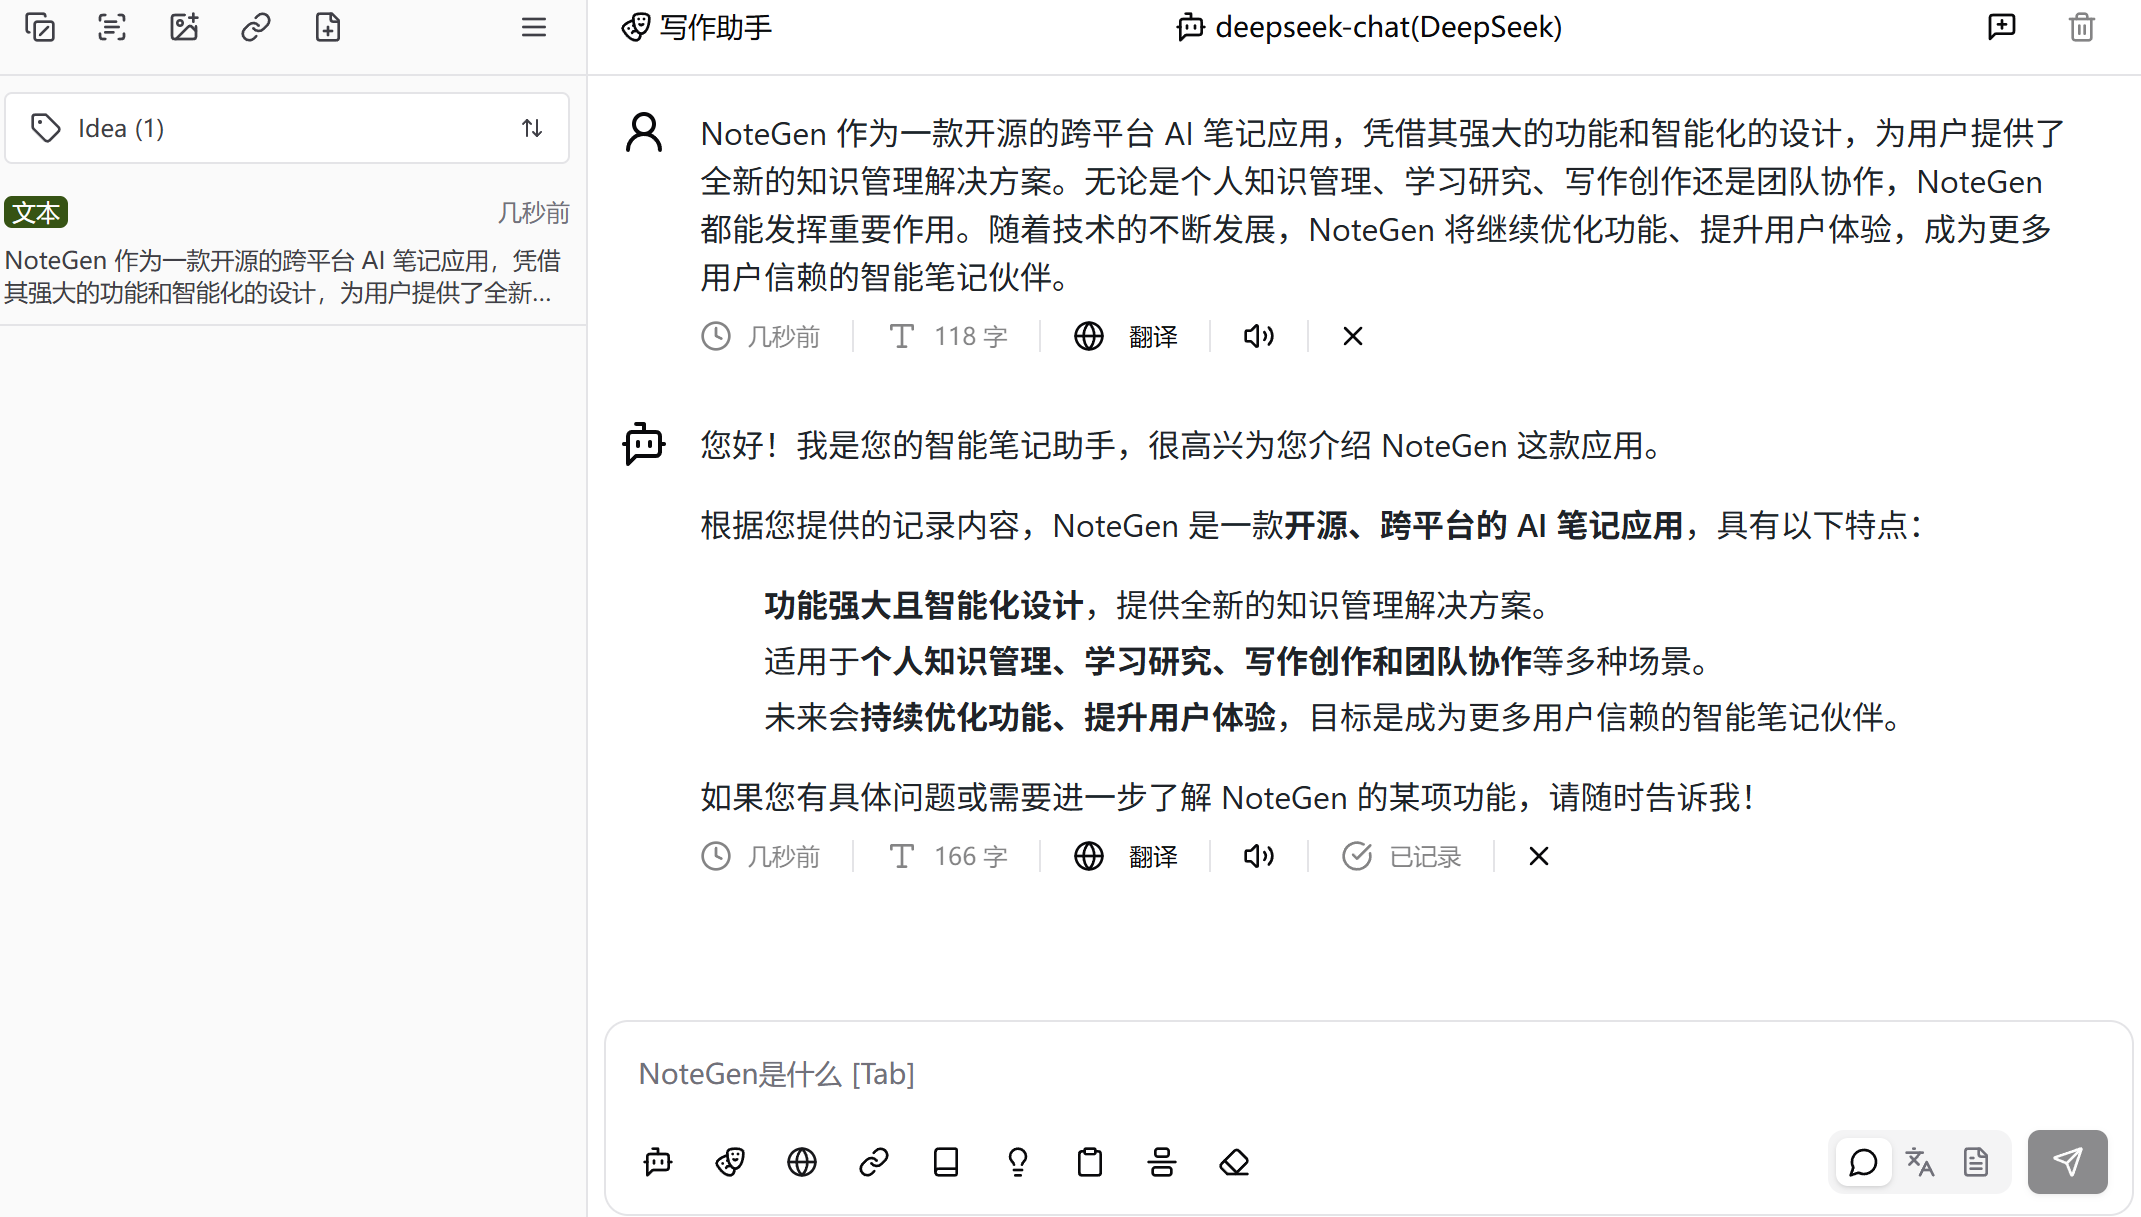Viewport: 2141px width, 1217px height.
Task: Click the add file record icon
Action: [x=328, y=27]
